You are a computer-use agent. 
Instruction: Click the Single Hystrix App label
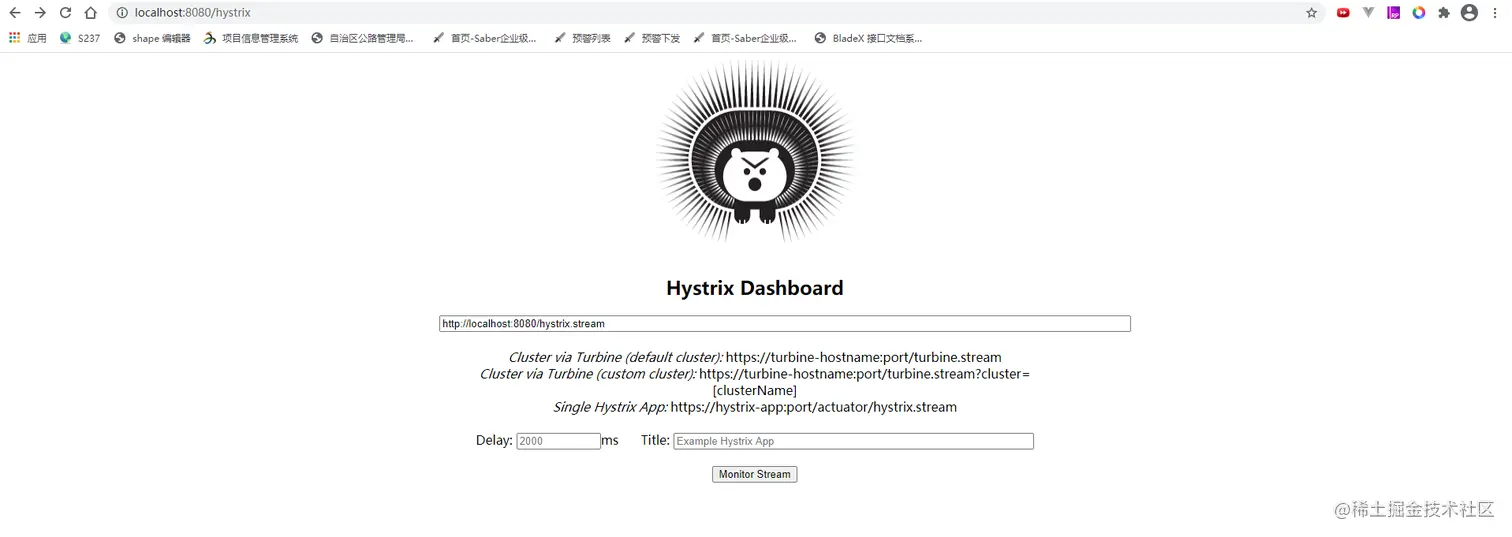click(610, 407)
